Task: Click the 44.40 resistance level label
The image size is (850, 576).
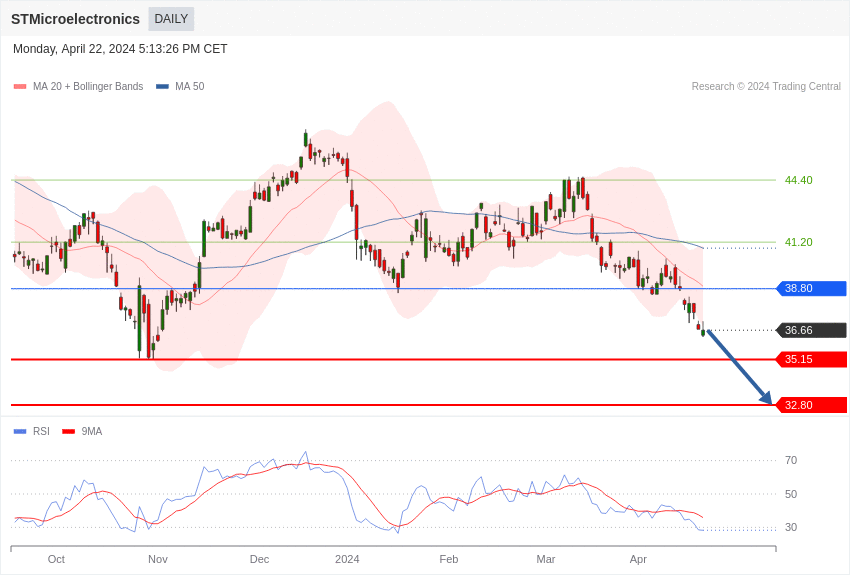Action: pyautogui.click(x=798, y=181)
